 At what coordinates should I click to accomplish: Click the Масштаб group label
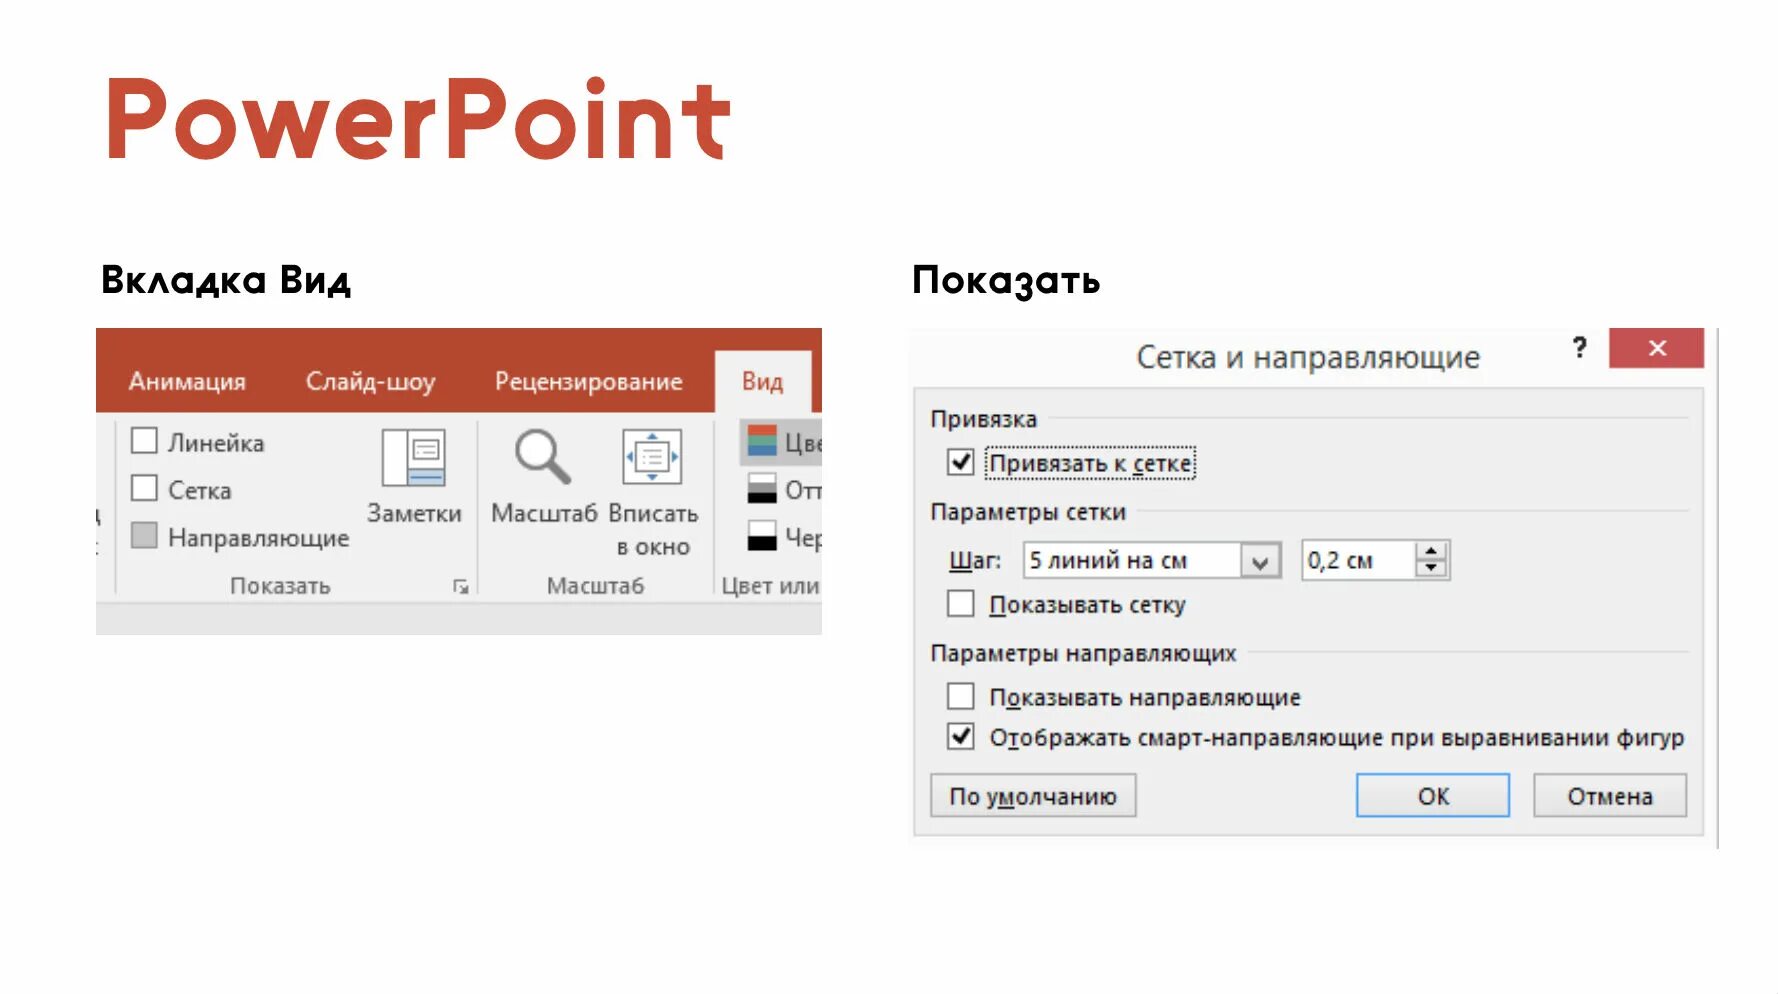click(x=595, y=586)
